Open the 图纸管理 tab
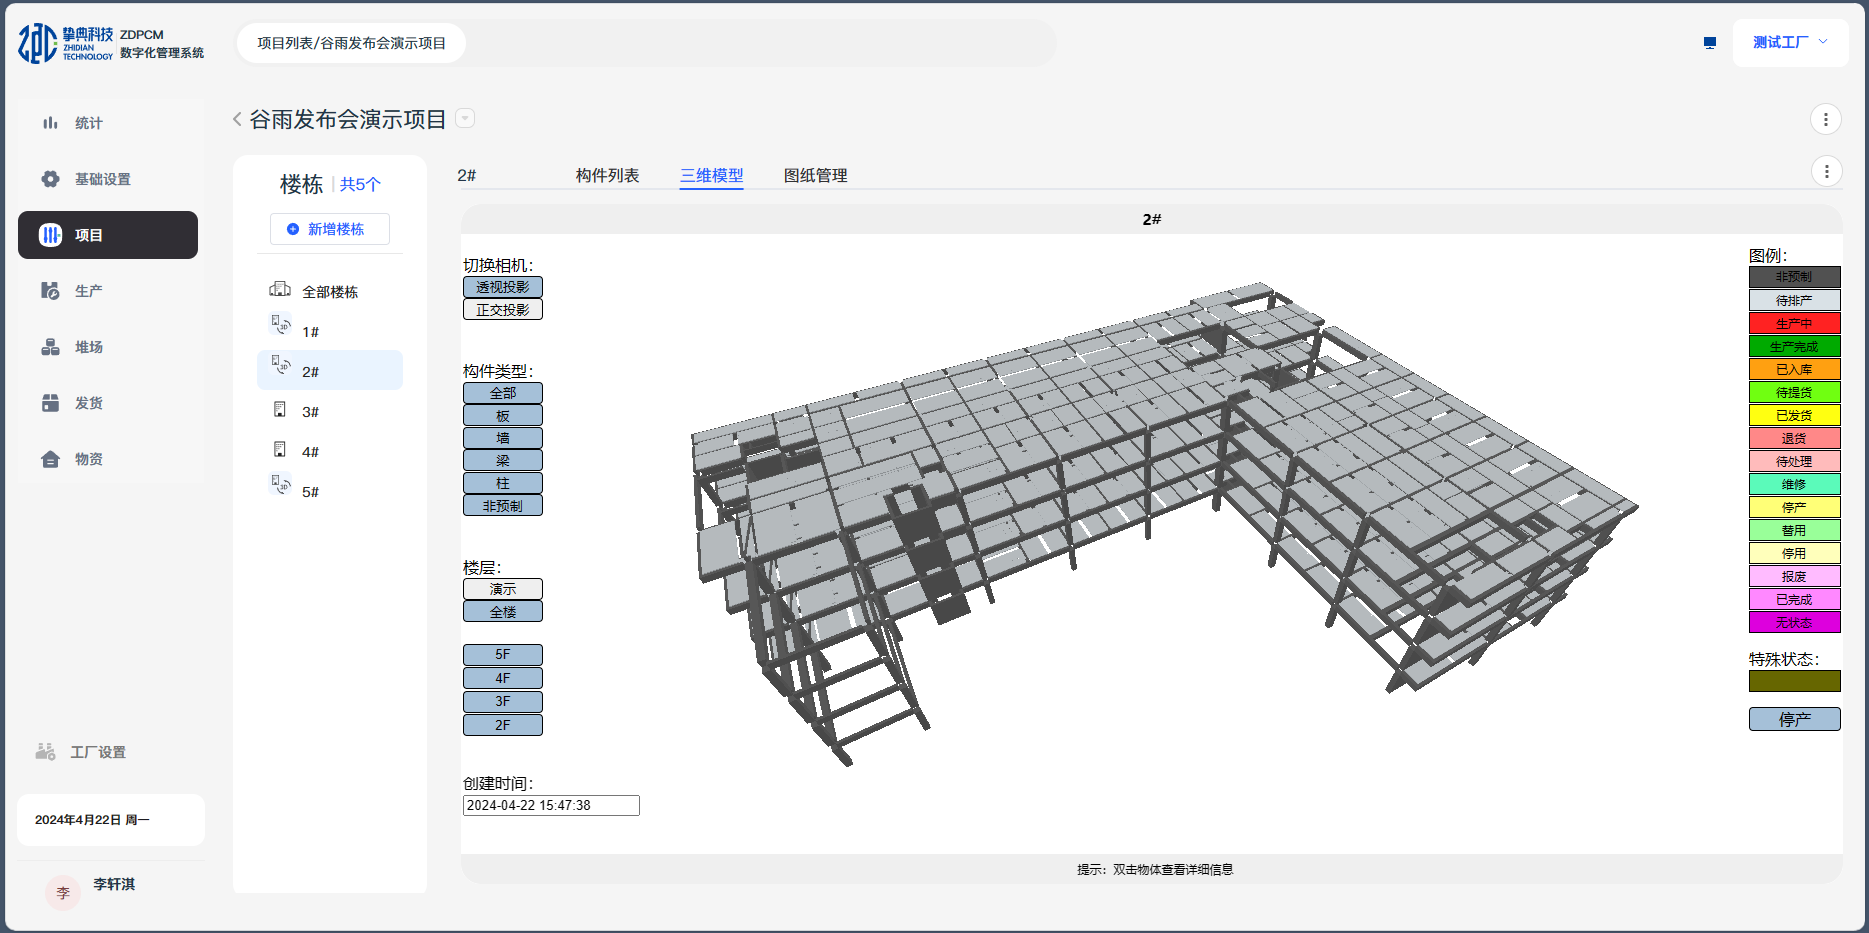Viewport: 1869px width, 933px height. coord(815,176)
